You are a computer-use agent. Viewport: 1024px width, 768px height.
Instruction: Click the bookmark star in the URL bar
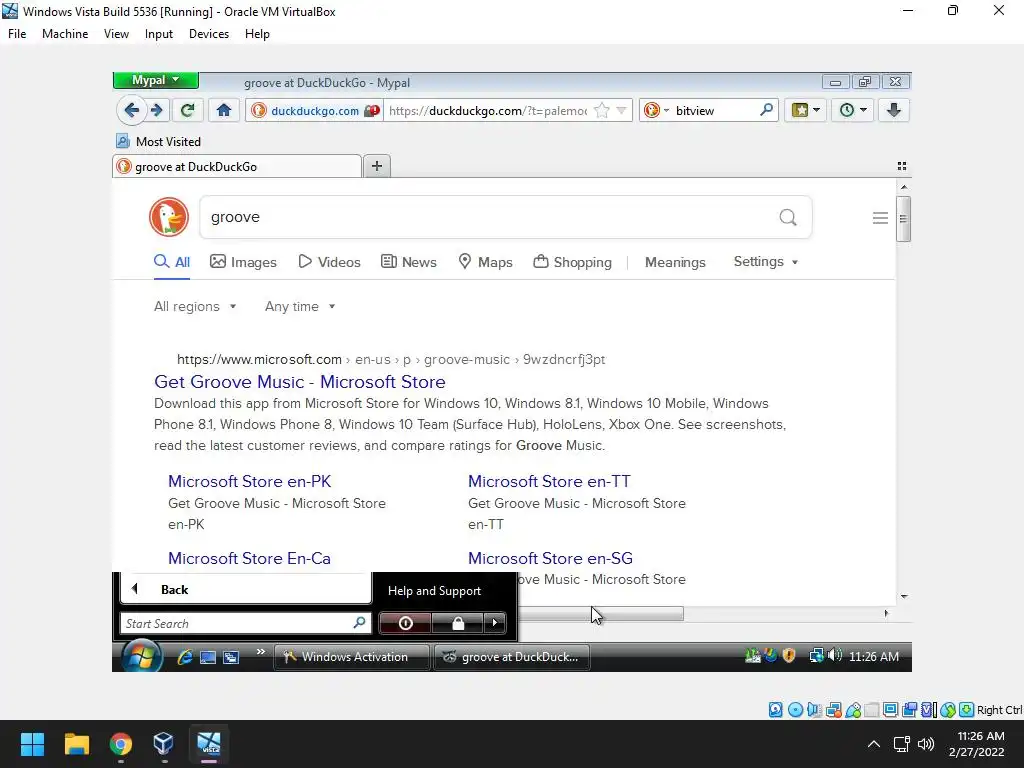(601, 110)
